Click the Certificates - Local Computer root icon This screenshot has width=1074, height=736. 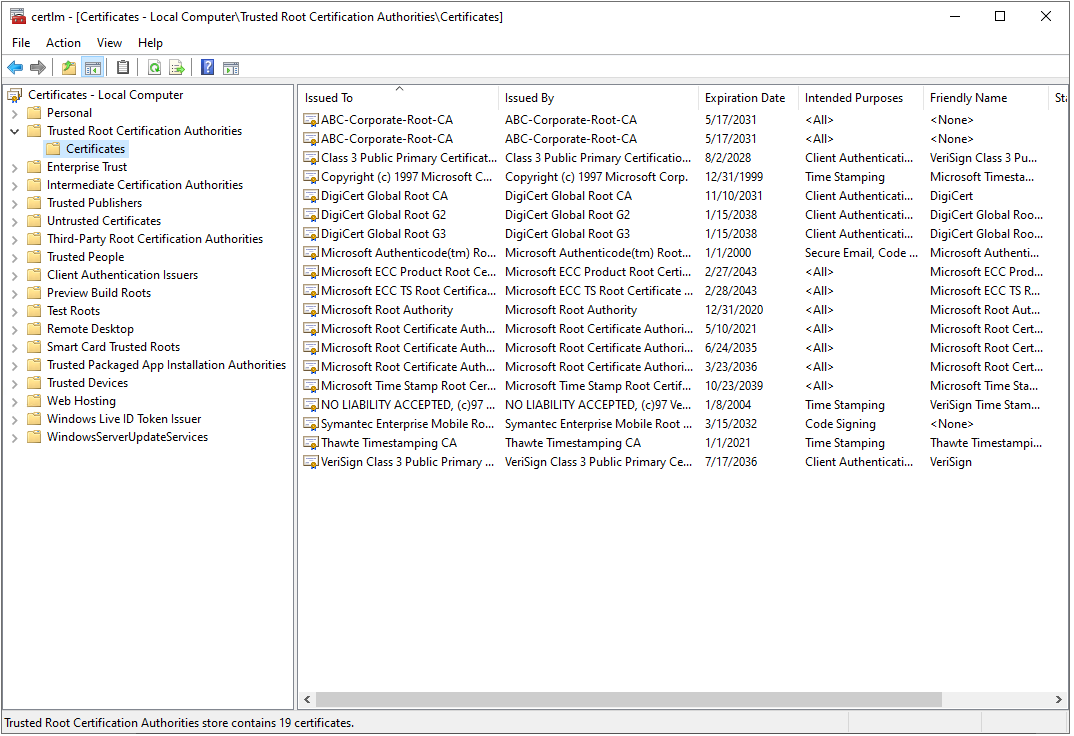click(x=14, y=95)
